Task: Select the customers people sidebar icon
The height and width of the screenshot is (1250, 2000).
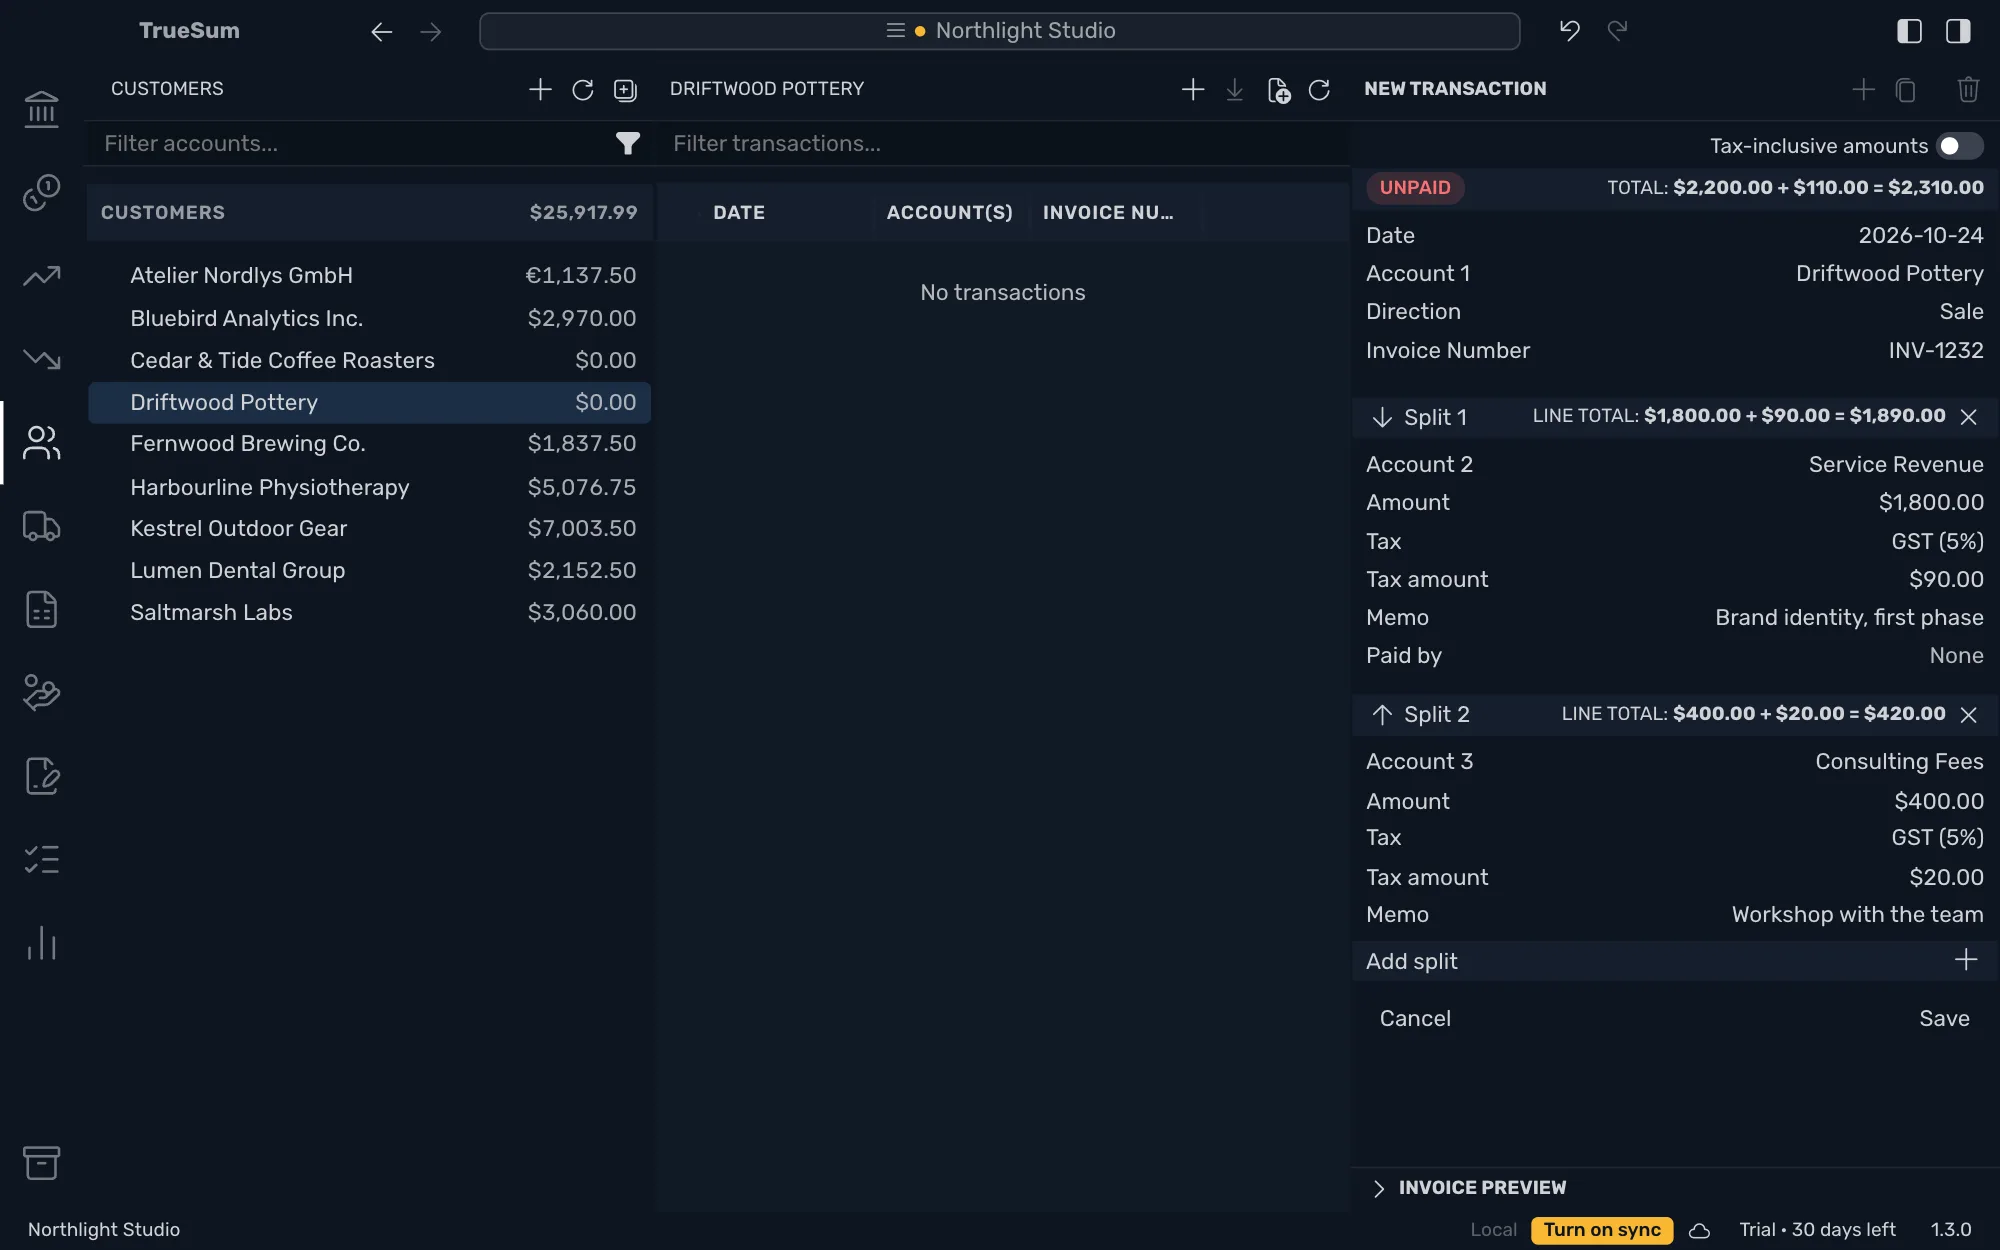Action: (x=41, y=442)
